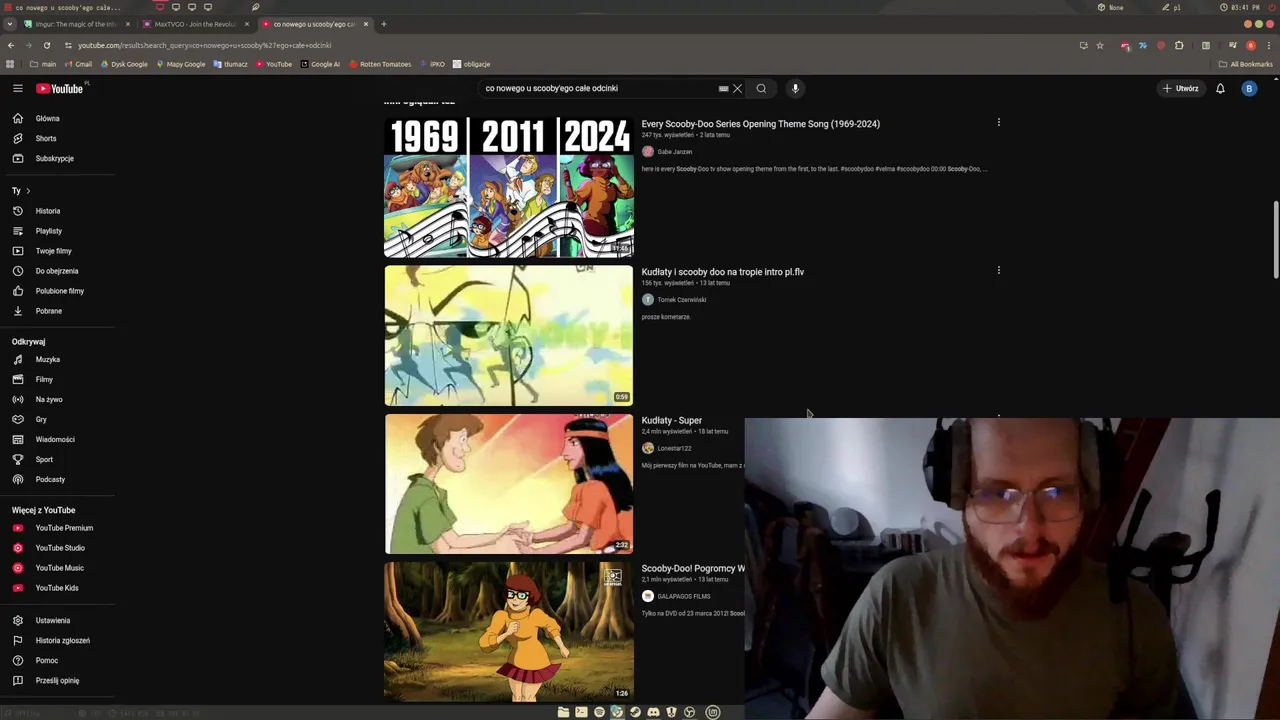Open the account avatar B on YouTube
Viewport: 1280px width, 720px height.
[1248, 88]
